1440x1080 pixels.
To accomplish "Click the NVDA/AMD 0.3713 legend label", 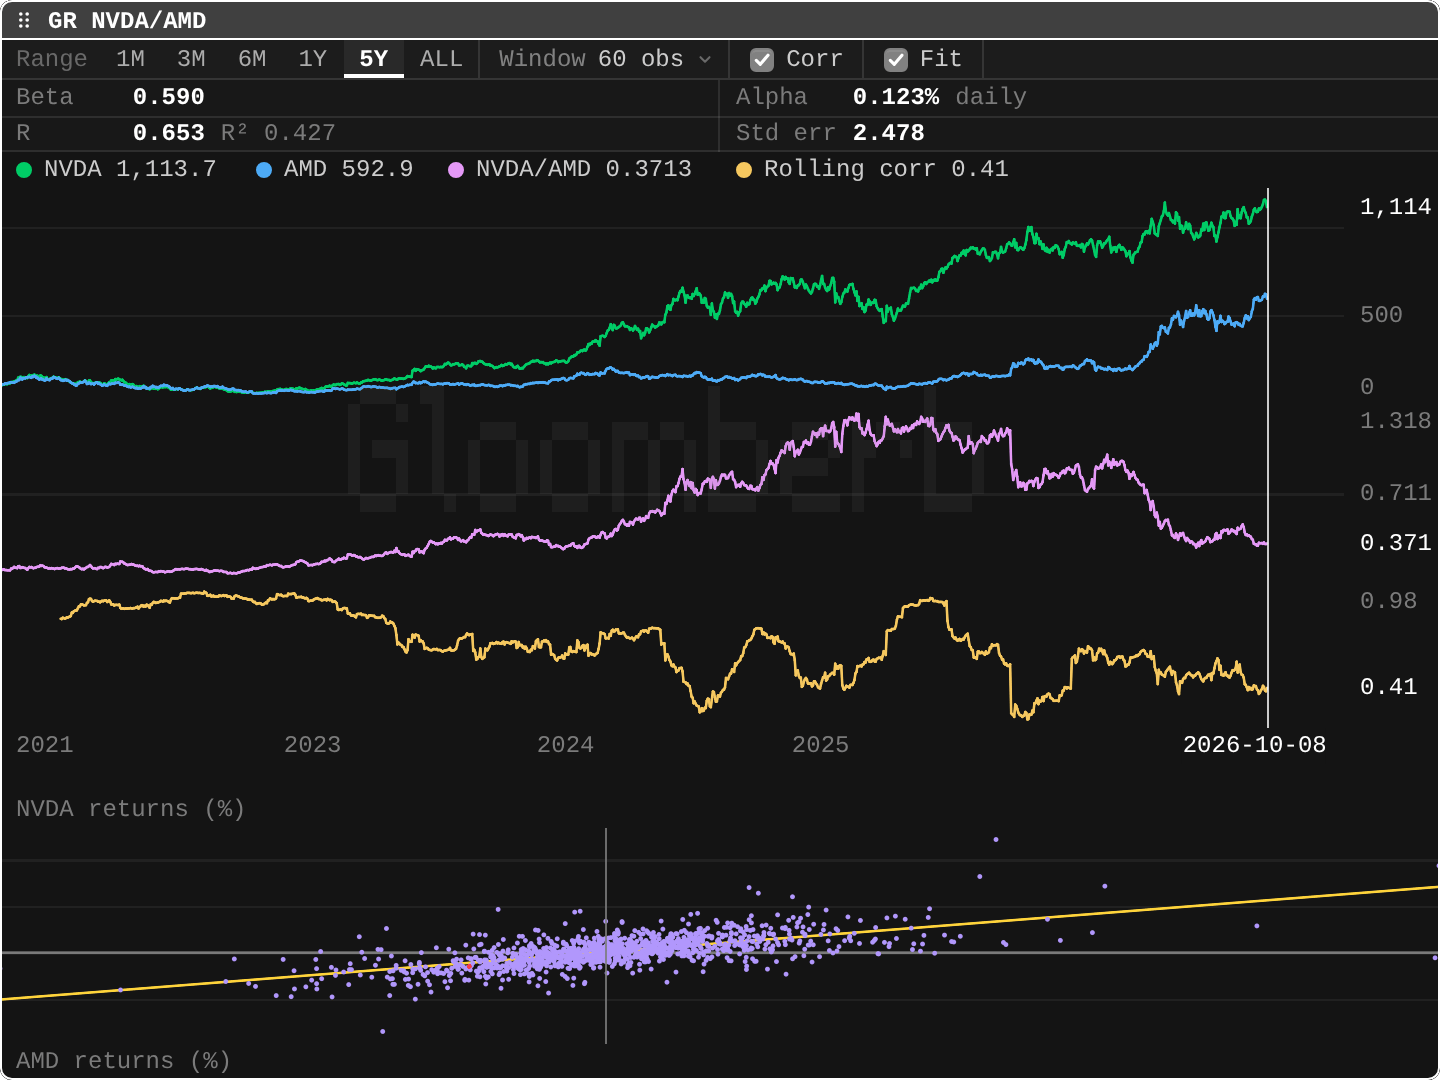I will tap(584, 169).
